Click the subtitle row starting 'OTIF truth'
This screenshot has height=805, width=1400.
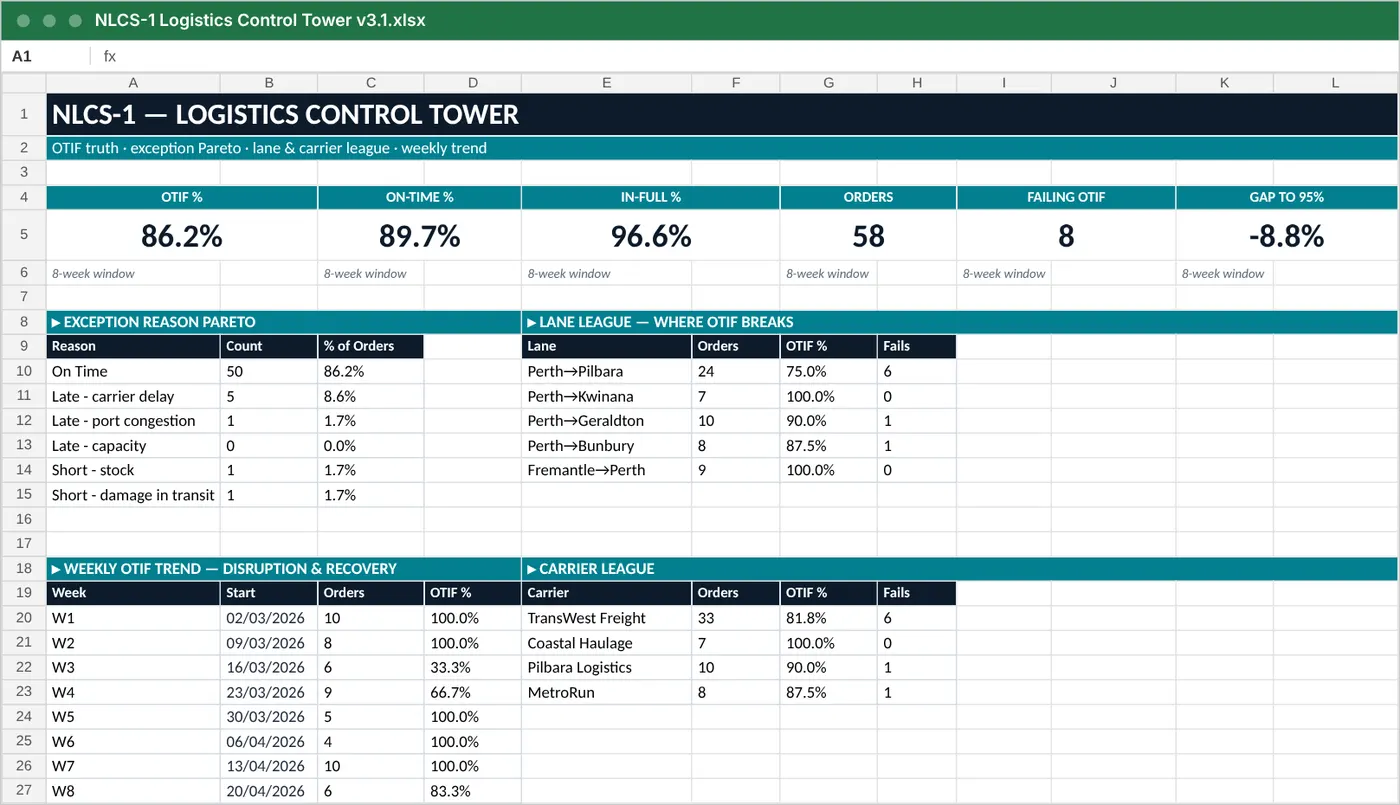pyautogui.click(x=721, y=148)
